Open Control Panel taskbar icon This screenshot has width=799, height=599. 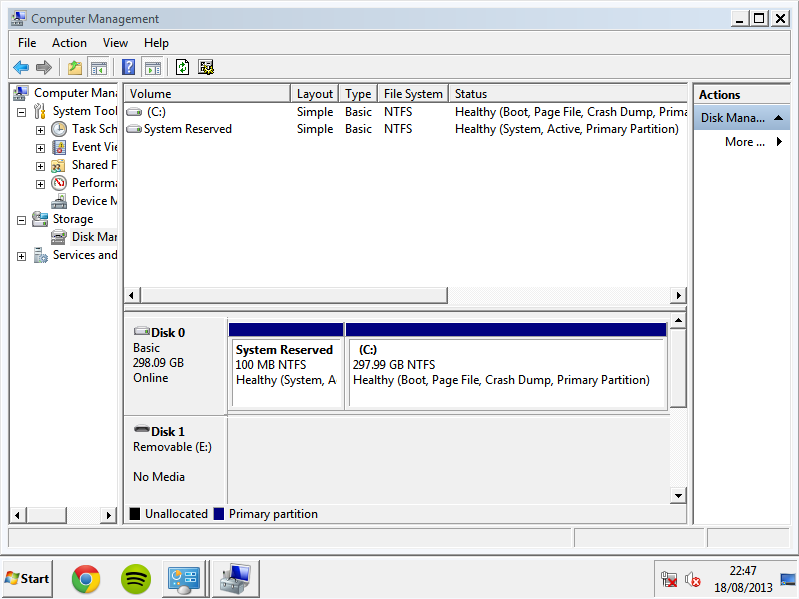pyautogui.click(x=184, y=579)
